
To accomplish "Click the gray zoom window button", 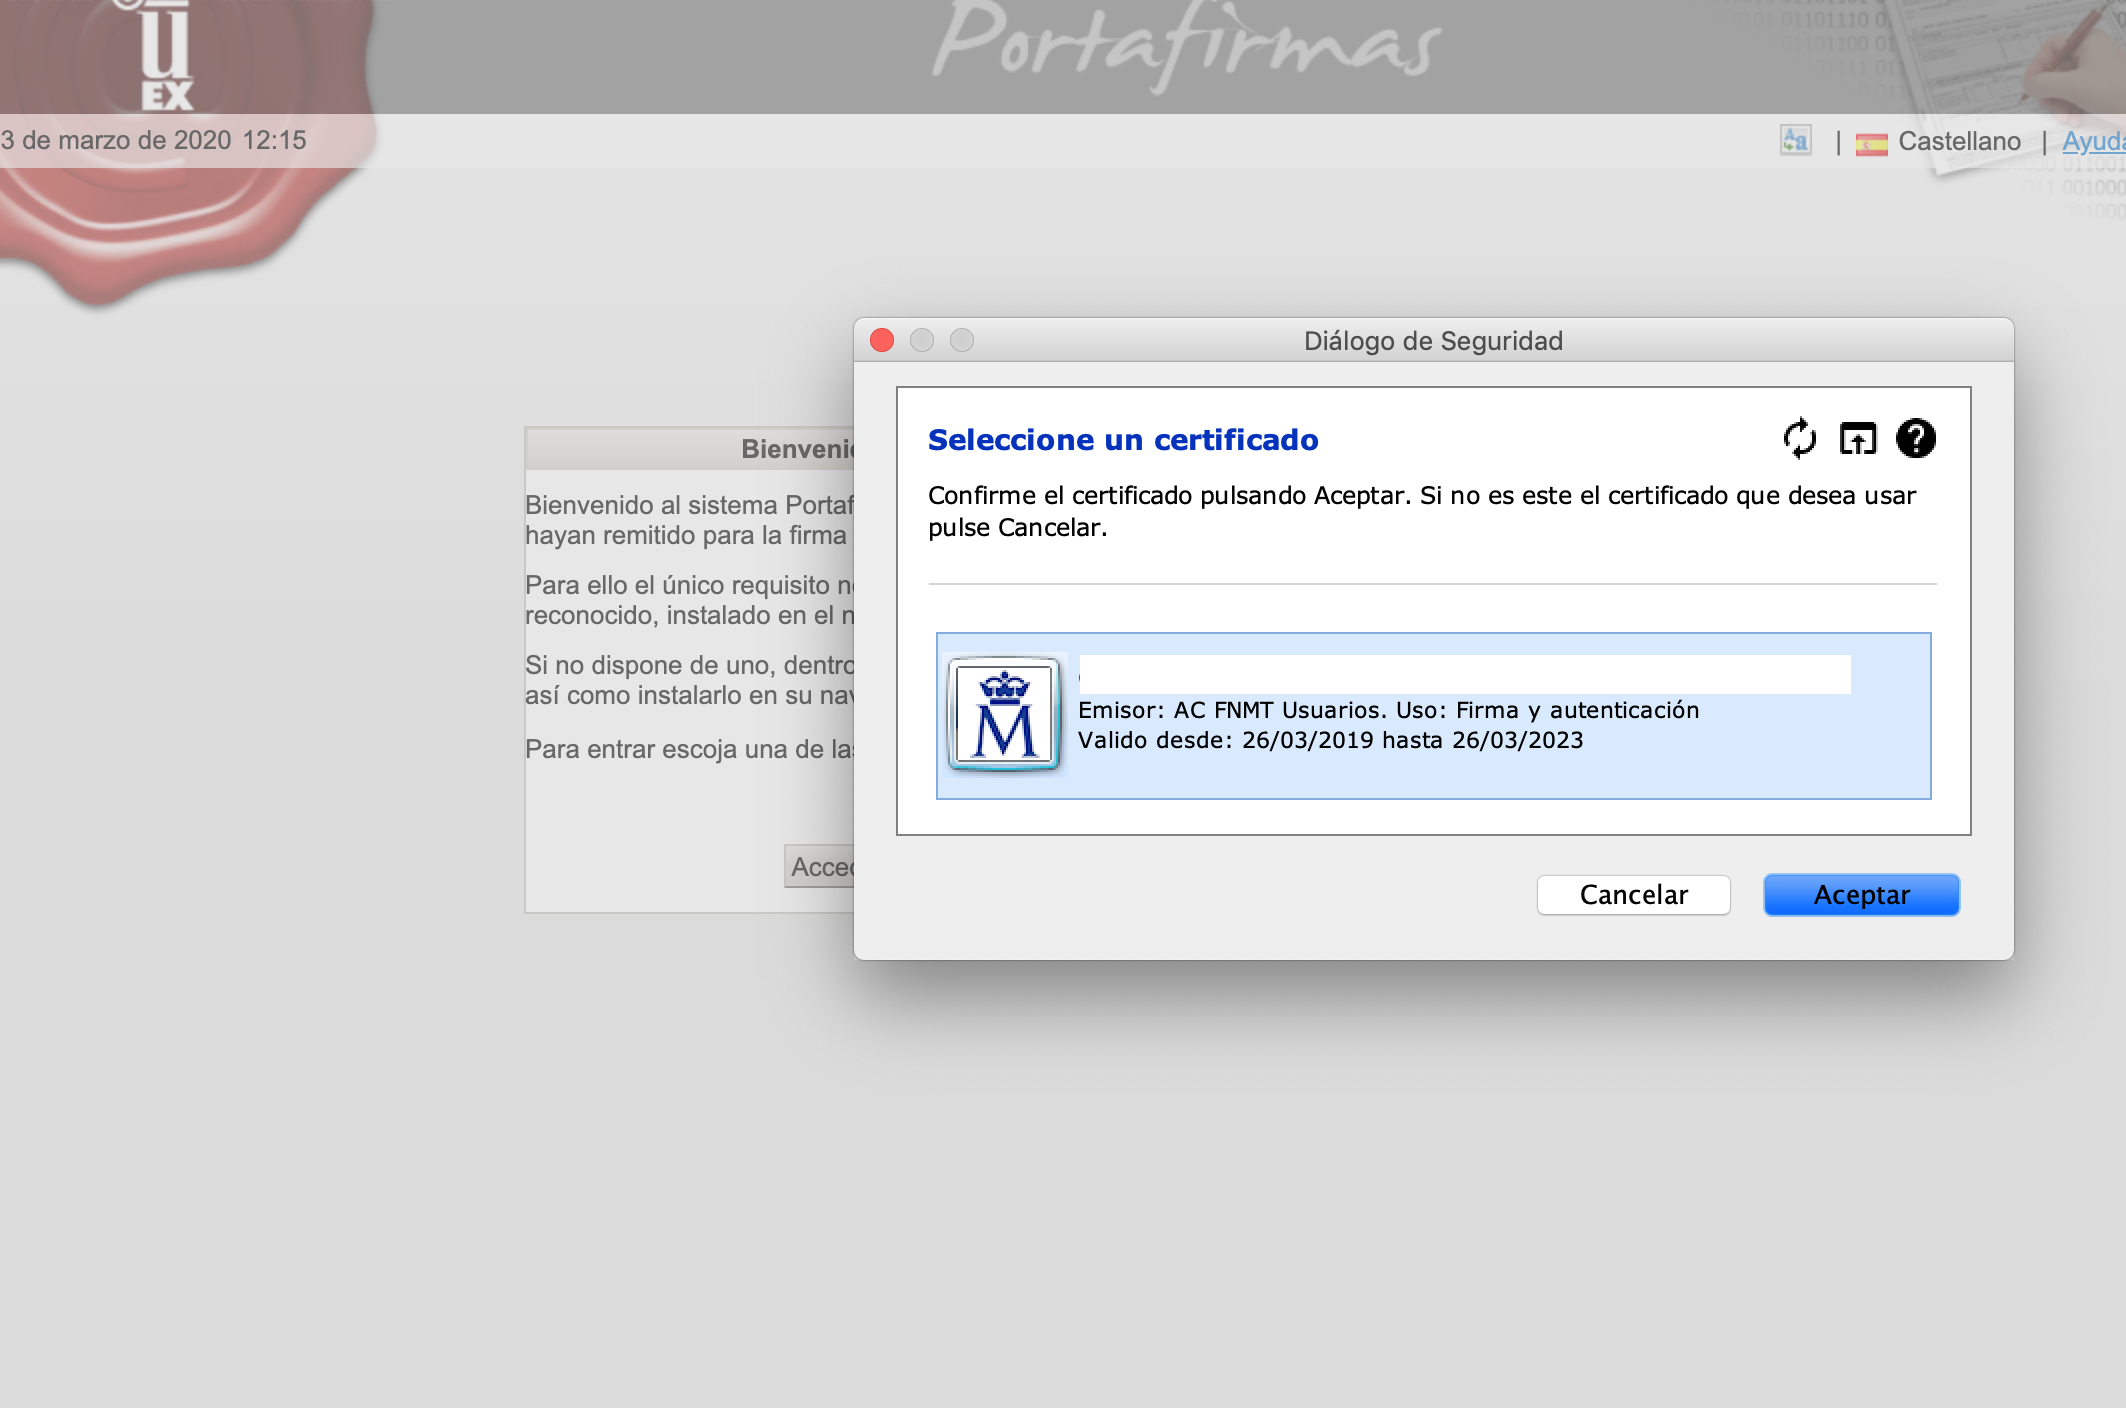I will pos(962,341).
